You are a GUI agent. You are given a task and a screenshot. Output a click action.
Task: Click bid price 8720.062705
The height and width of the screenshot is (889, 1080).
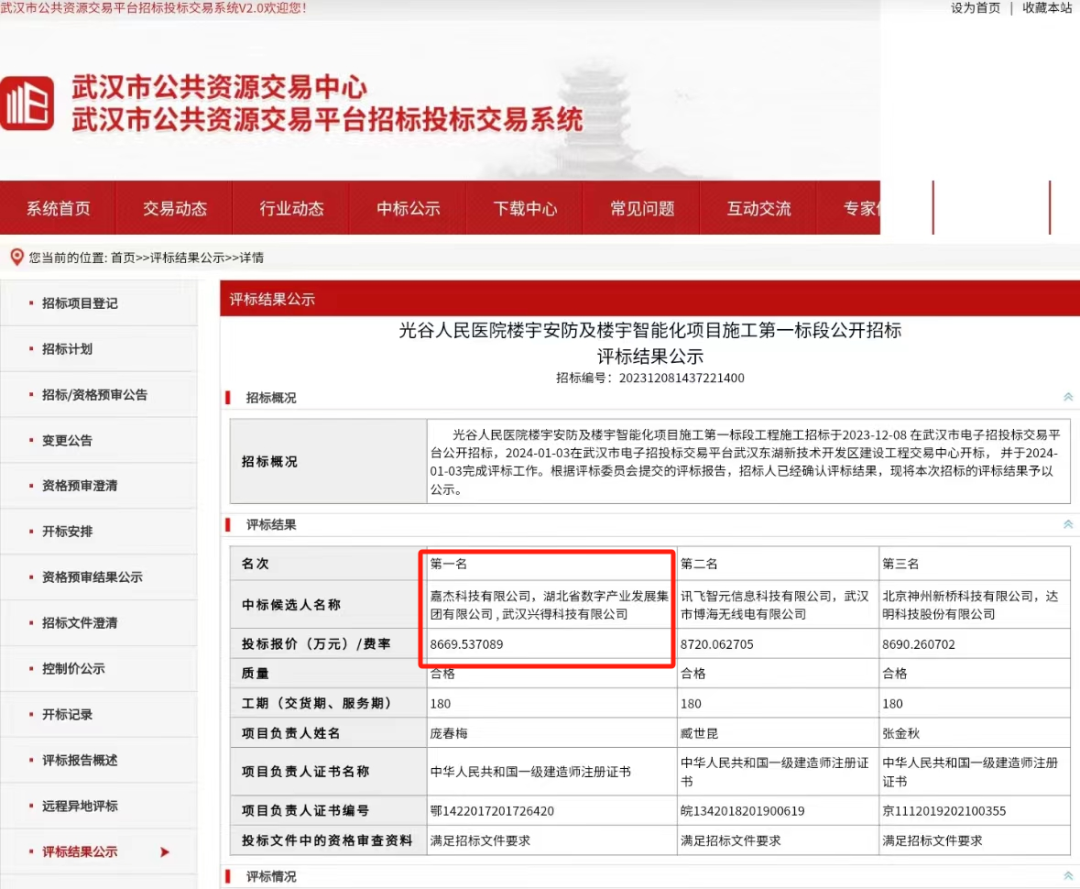tap(717, 645)
